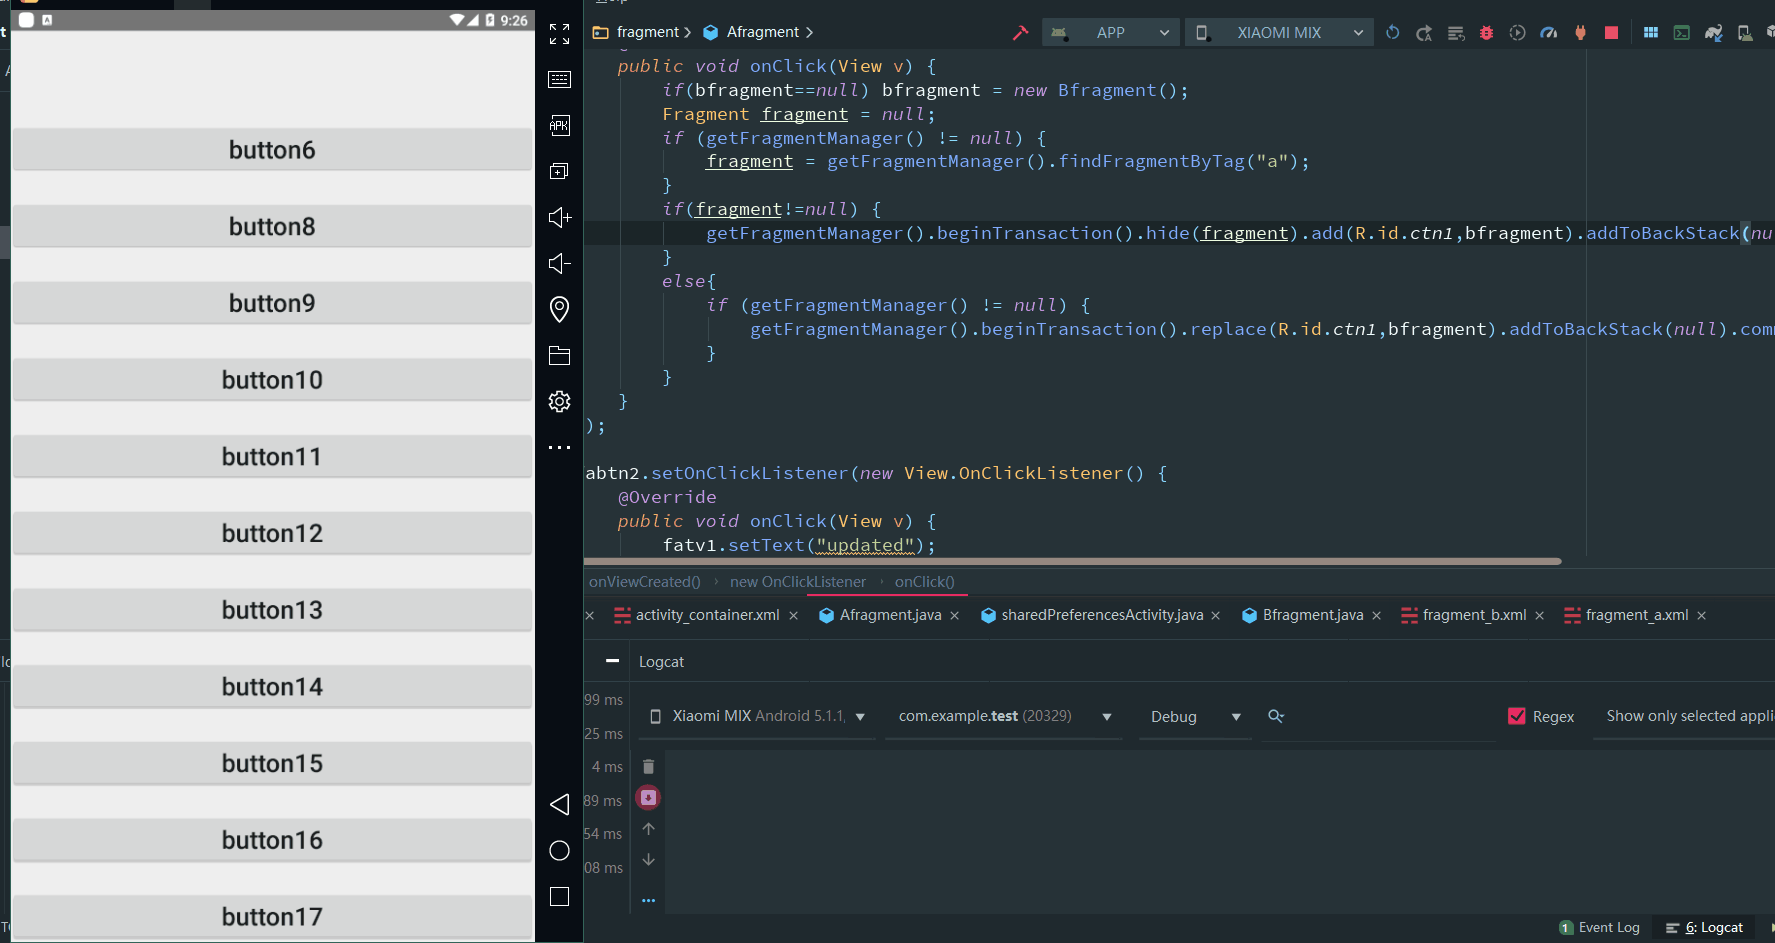Open the AVD Manager icon

coord(1744,33)
